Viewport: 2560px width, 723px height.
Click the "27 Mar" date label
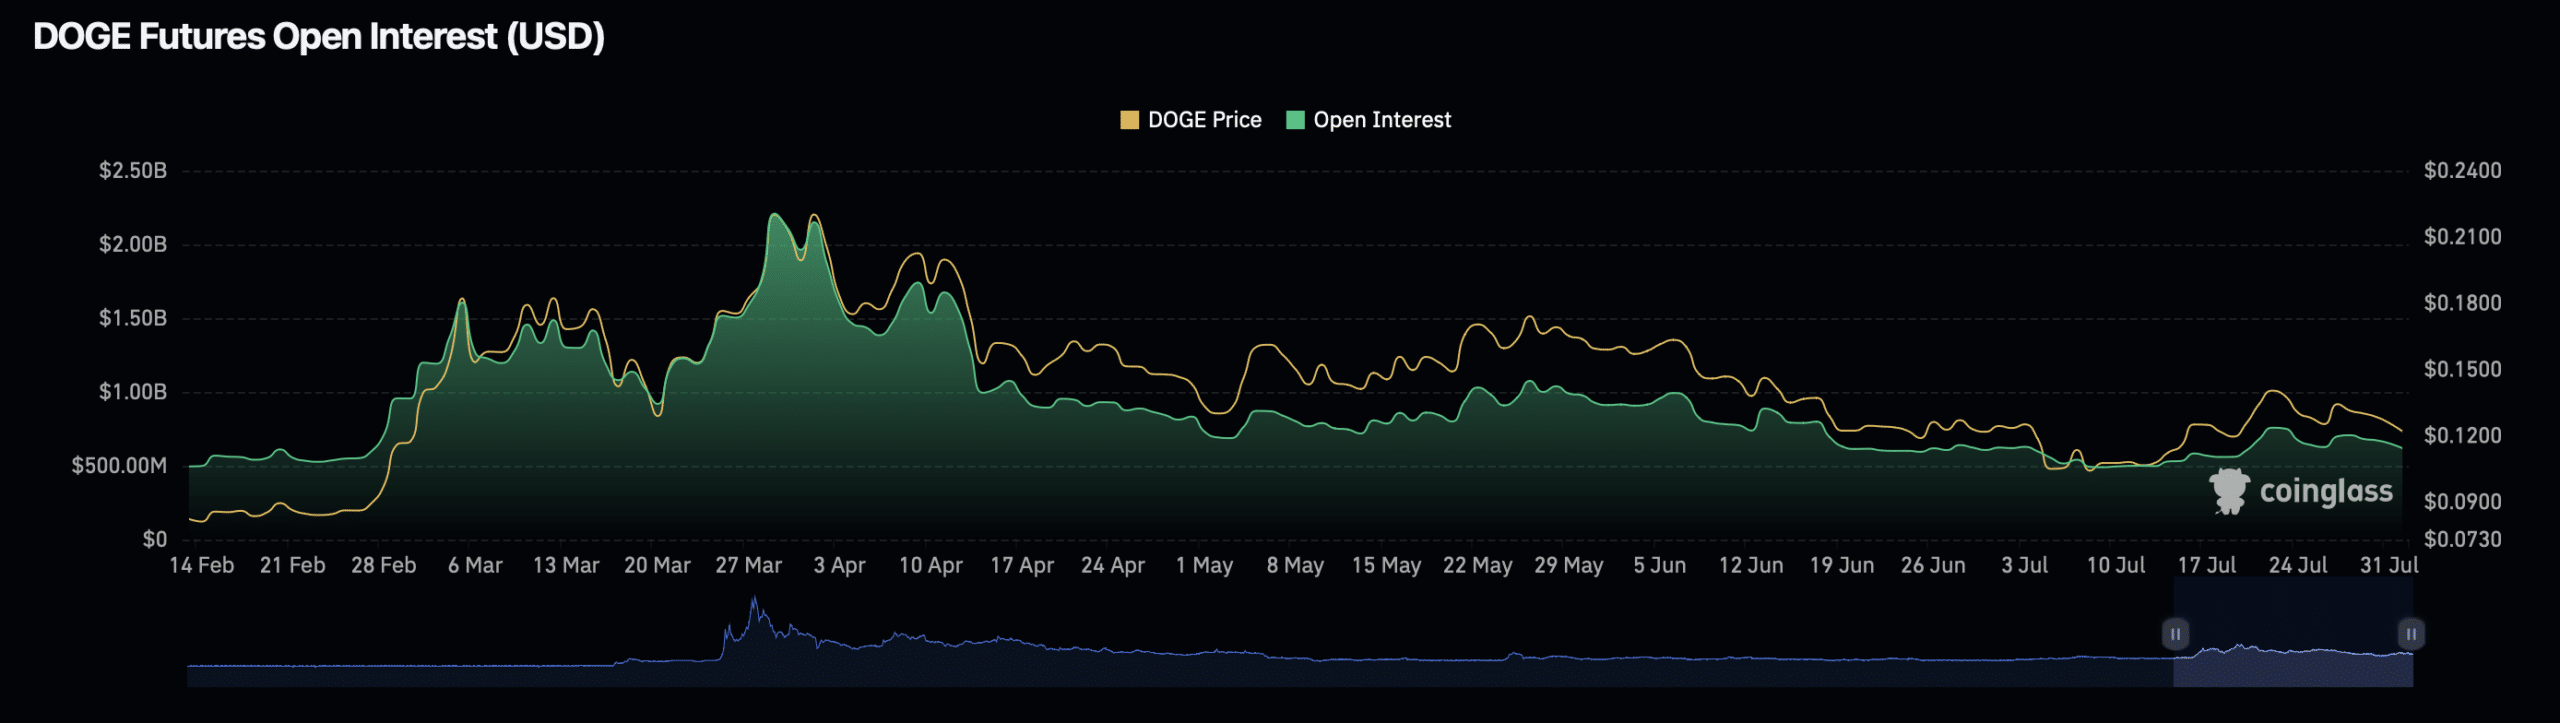click(749, 566)
